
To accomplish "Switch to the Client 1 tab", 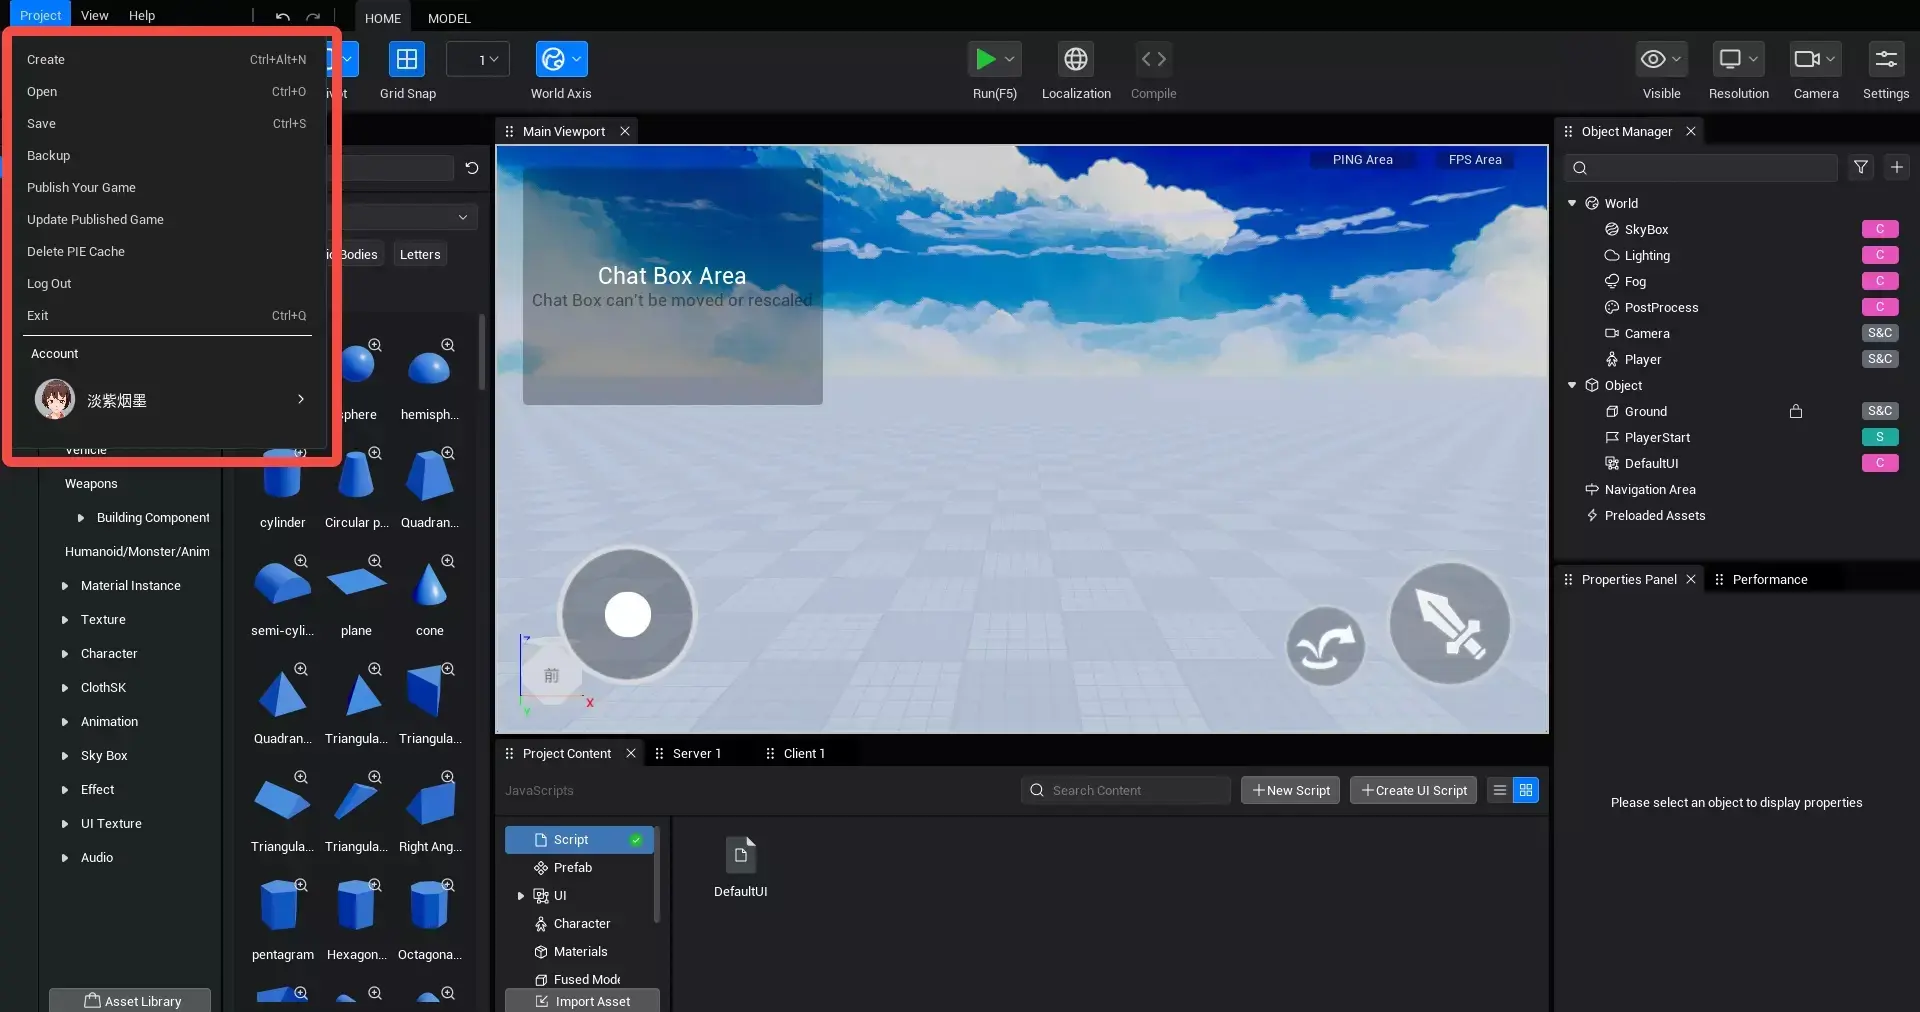I will click(804, 753).
